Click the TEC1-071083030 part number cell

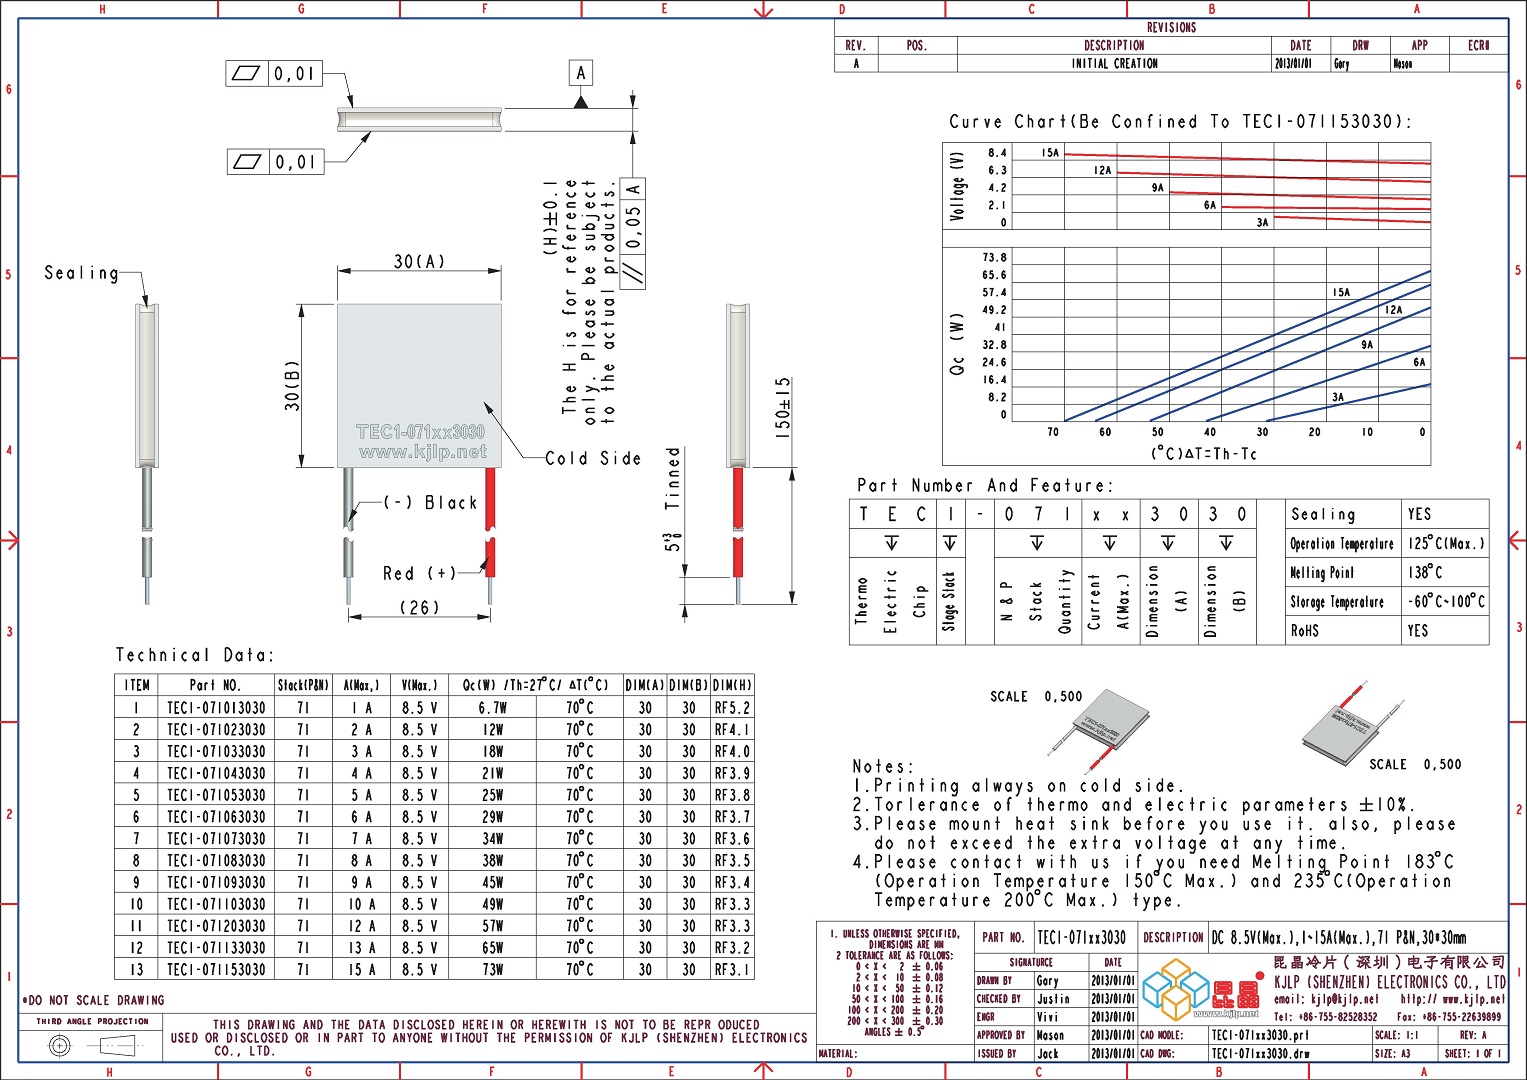tap(216, 861)
